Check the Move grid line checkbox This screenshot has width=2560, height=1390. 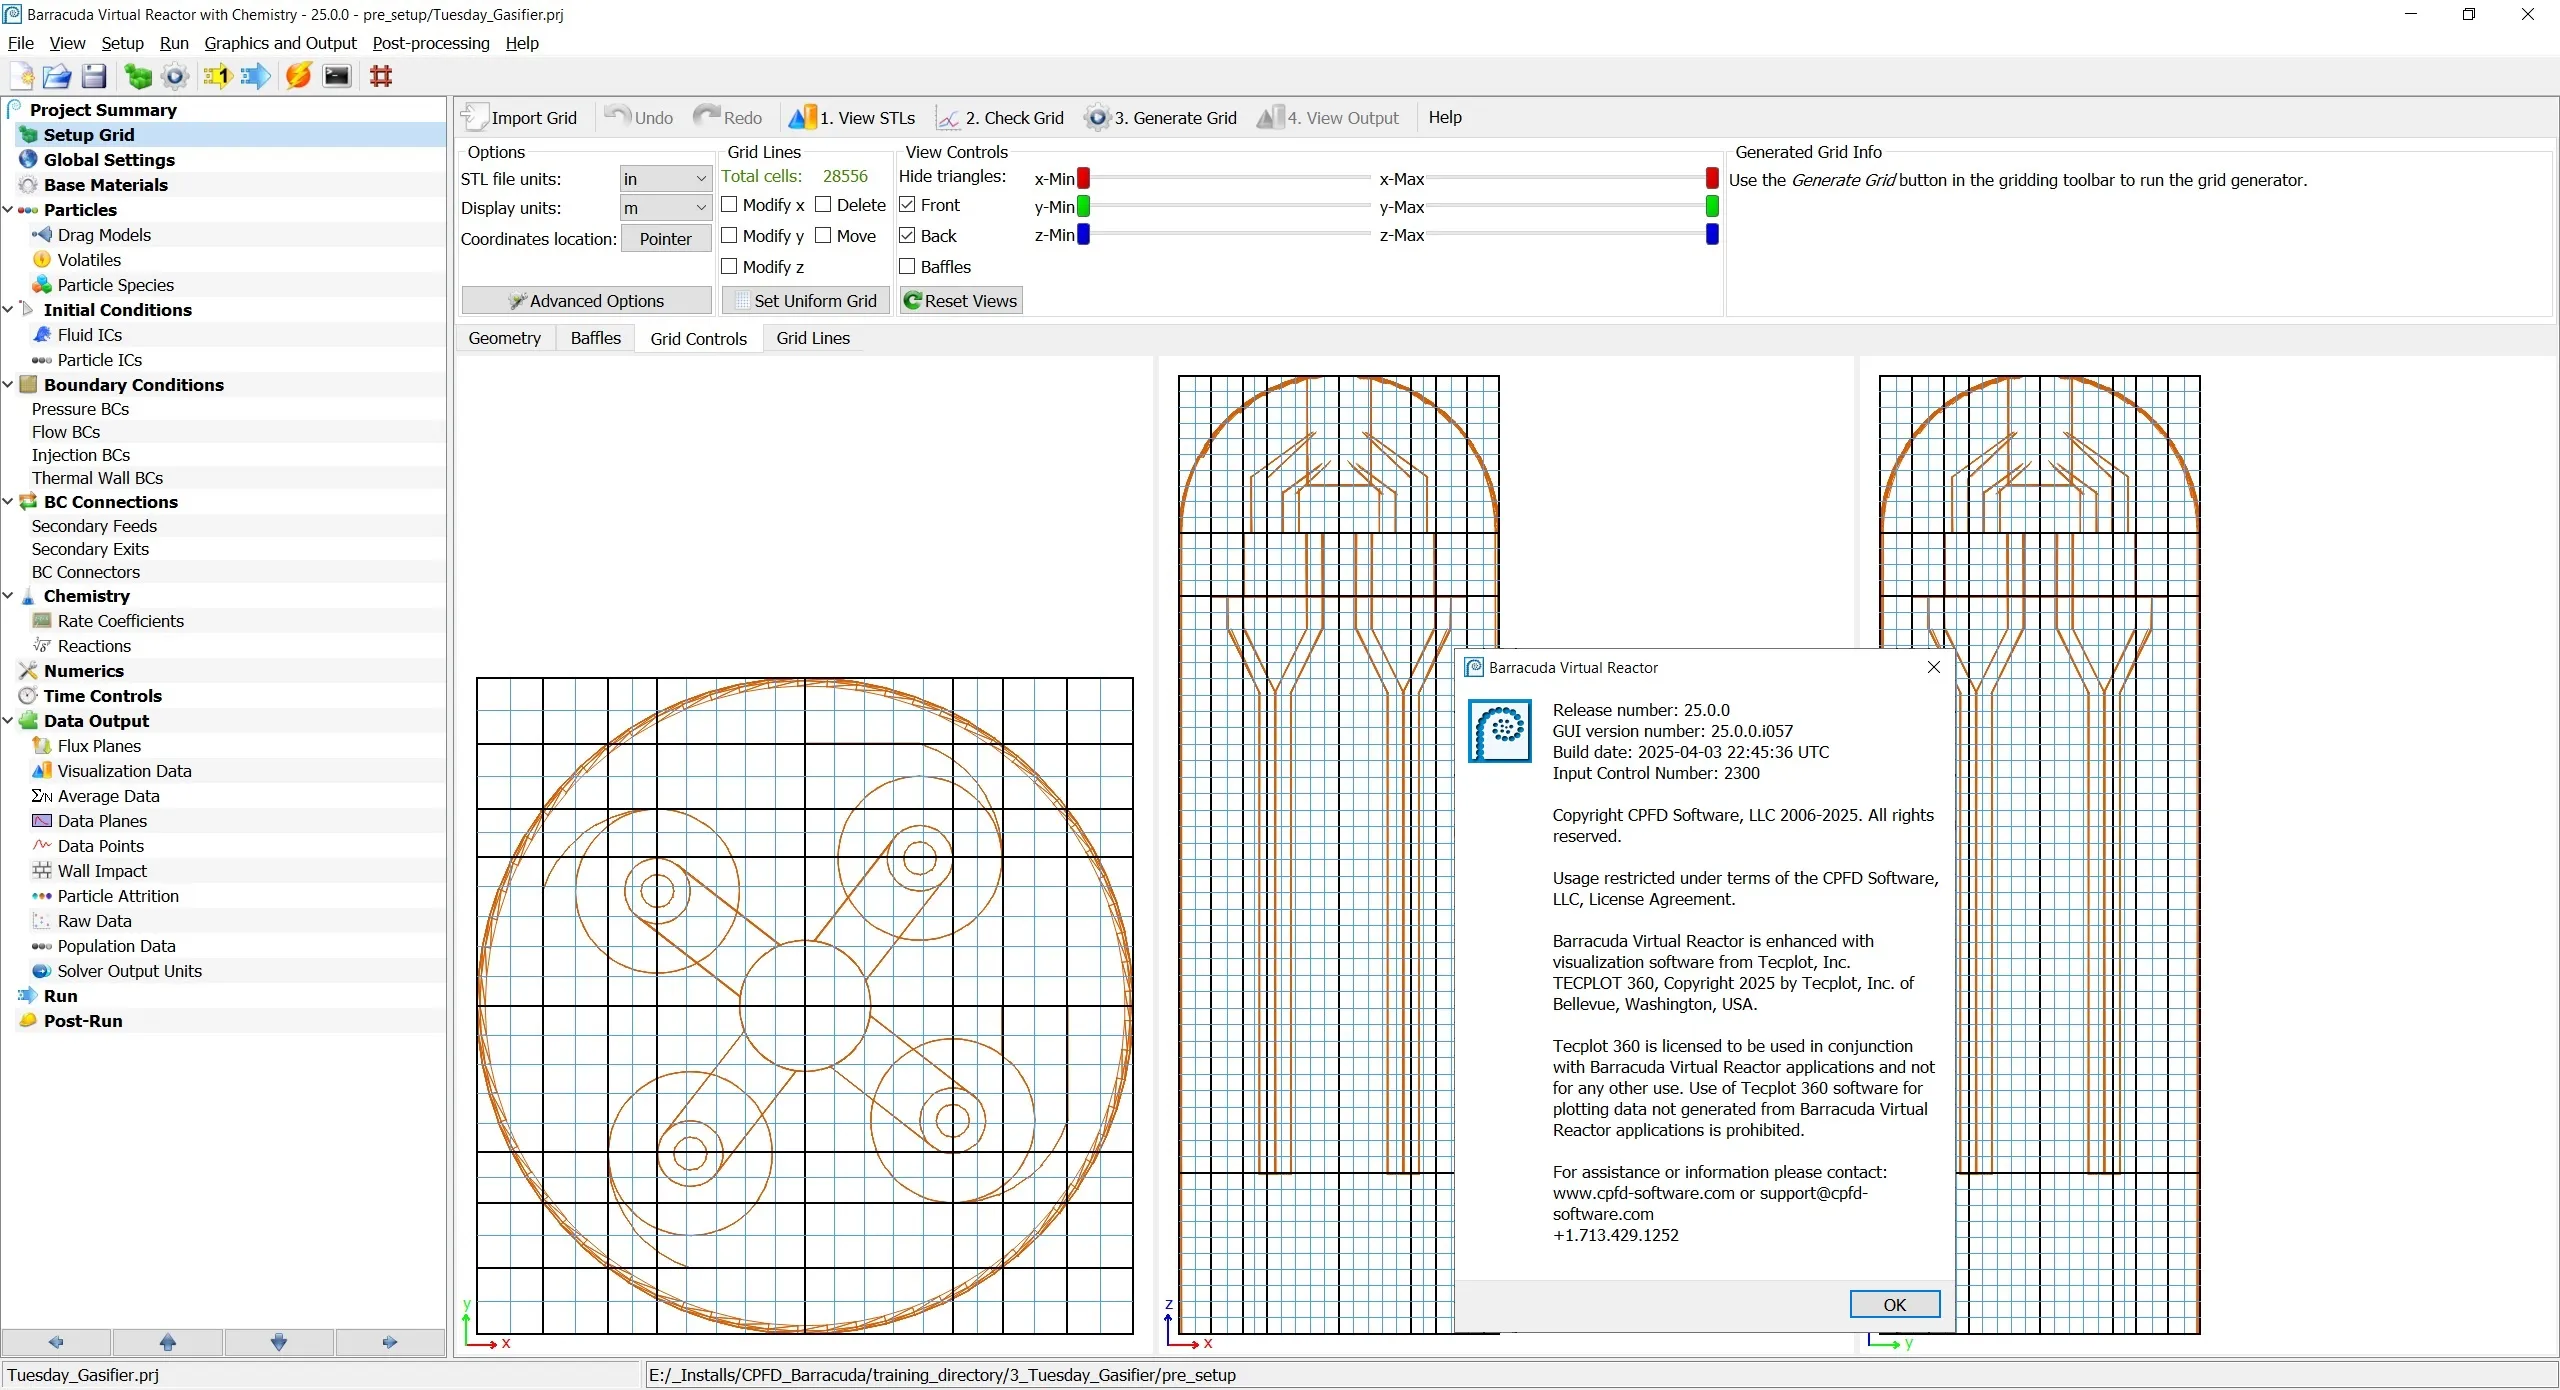pos(823,236)
